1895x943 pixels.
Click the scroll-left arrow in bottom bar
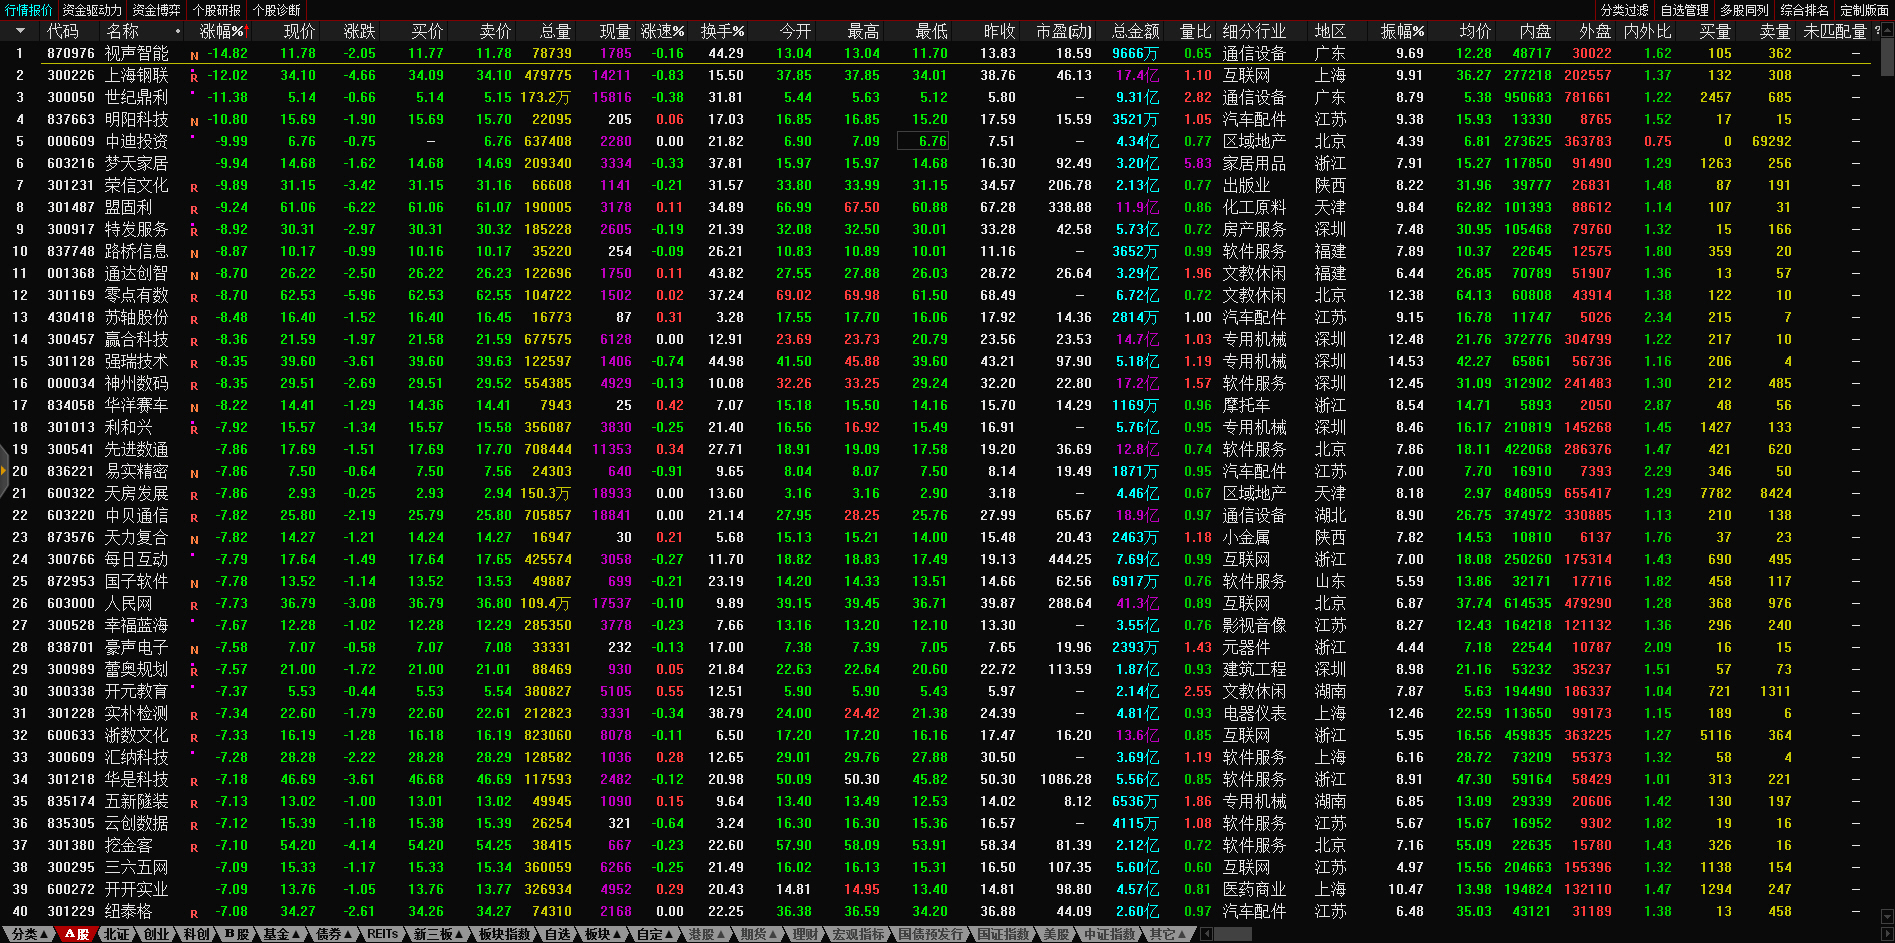(1207, 934)
